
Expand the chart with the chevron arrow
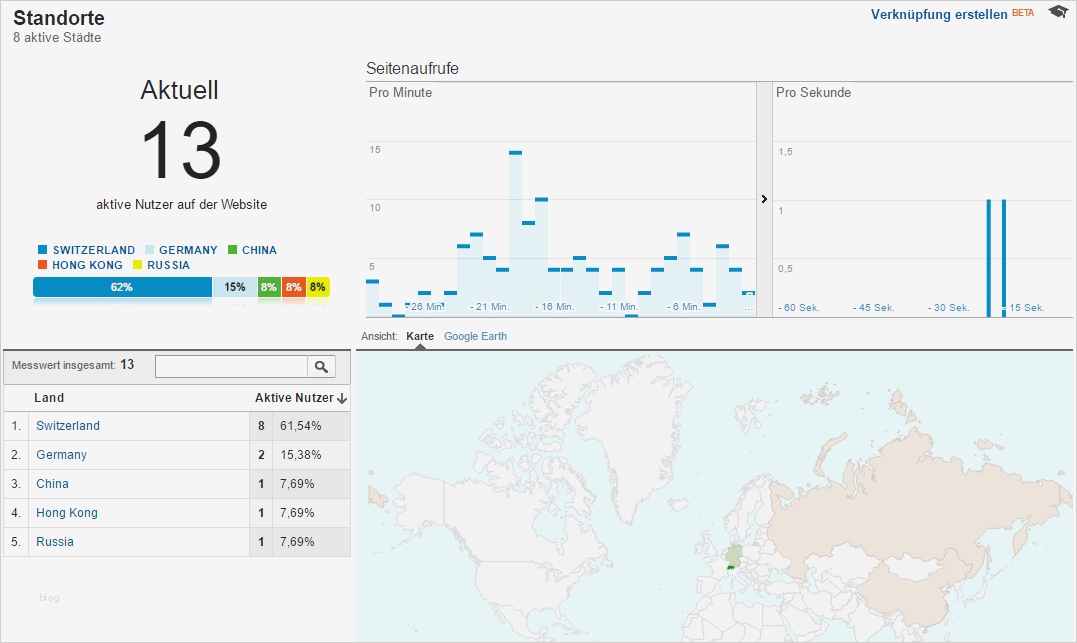point(764,199)
